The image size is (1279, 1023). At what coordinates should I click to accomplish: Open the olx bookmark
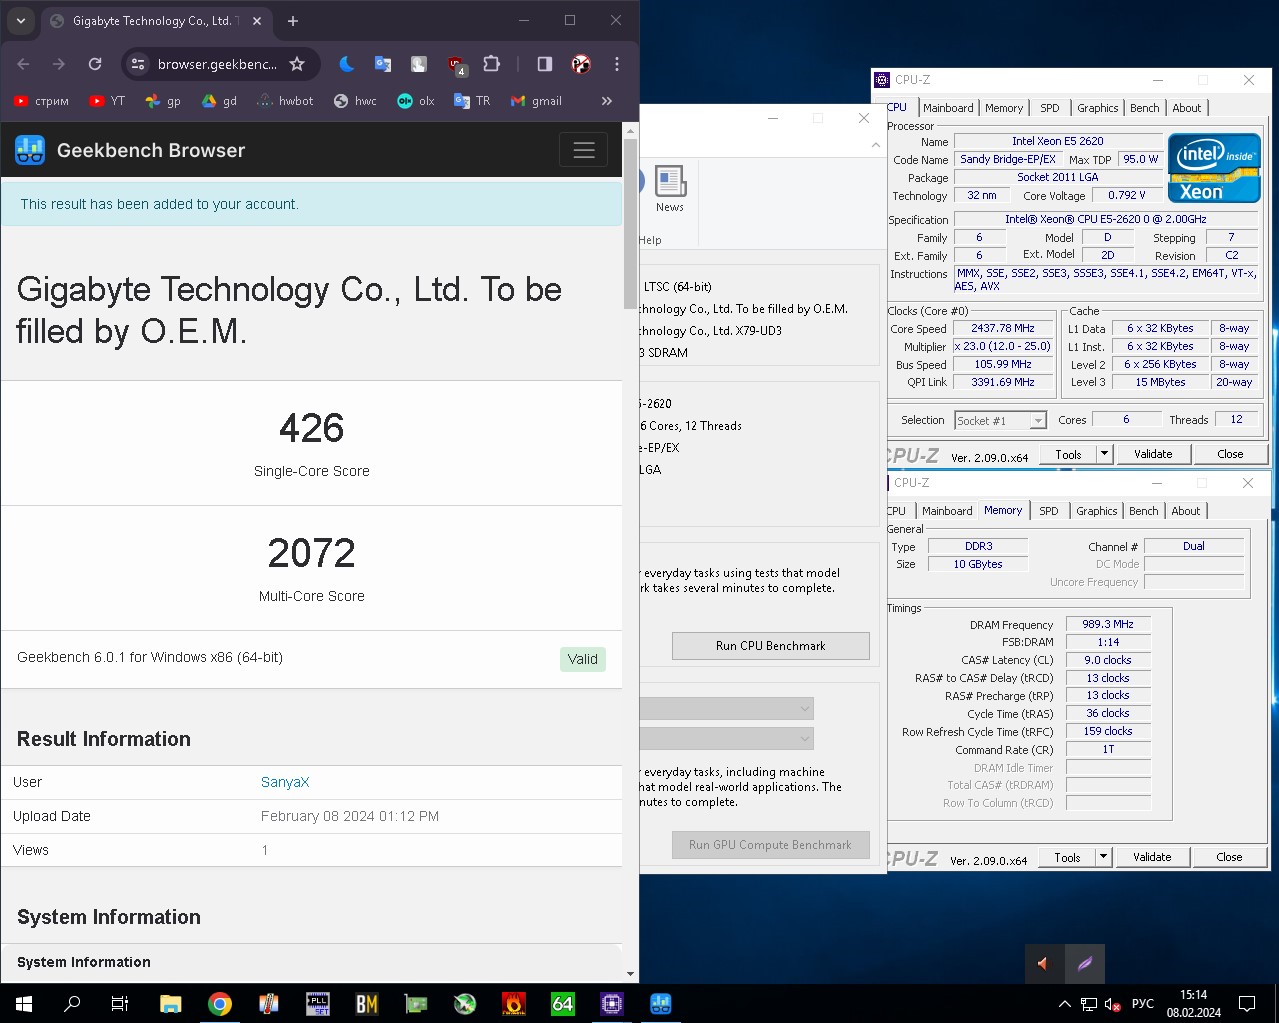click(416, 101)
